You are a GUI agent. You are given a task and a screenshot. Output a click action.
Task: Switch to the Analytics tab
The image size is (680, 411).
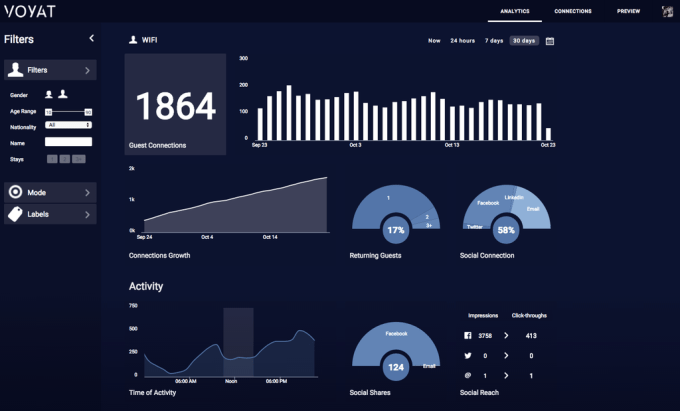click(x=515, y=11)
